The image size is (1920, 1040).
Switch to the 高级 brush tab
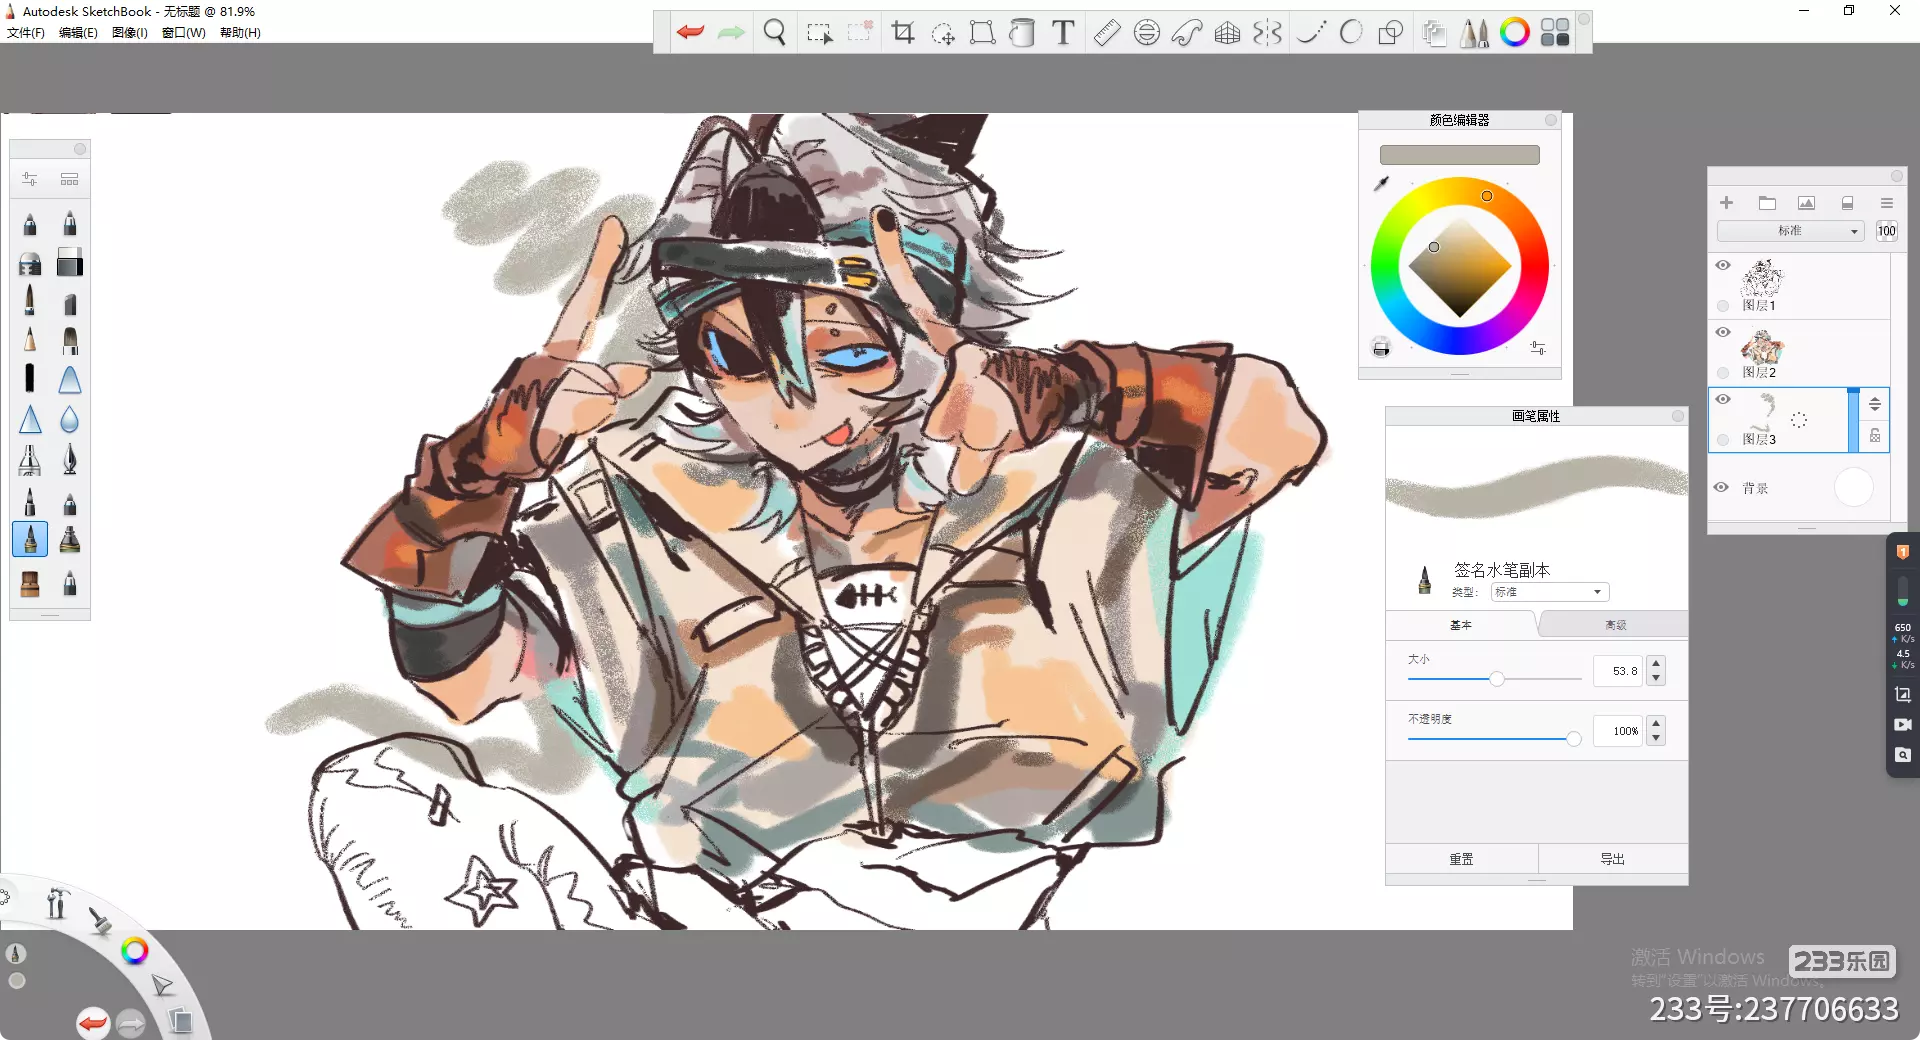[1615, 625]
